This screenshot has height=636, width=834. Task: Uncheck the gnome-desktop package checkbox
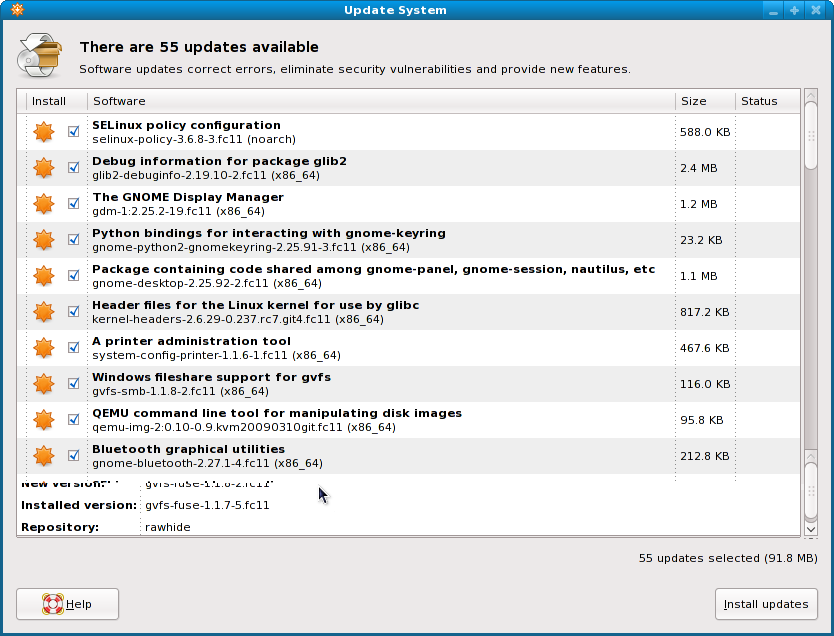[x=73, y=276]
